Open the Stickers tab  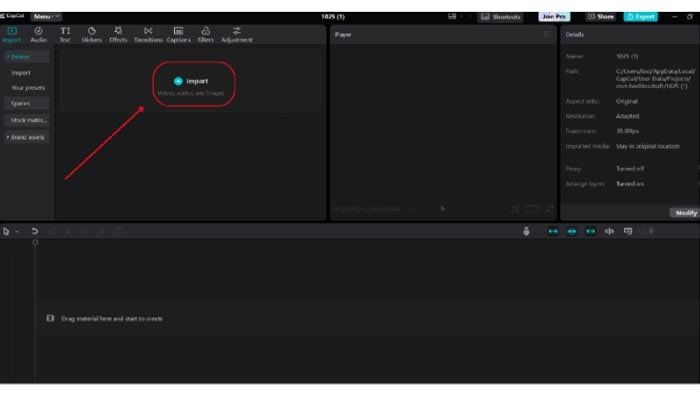coord(92,34)
